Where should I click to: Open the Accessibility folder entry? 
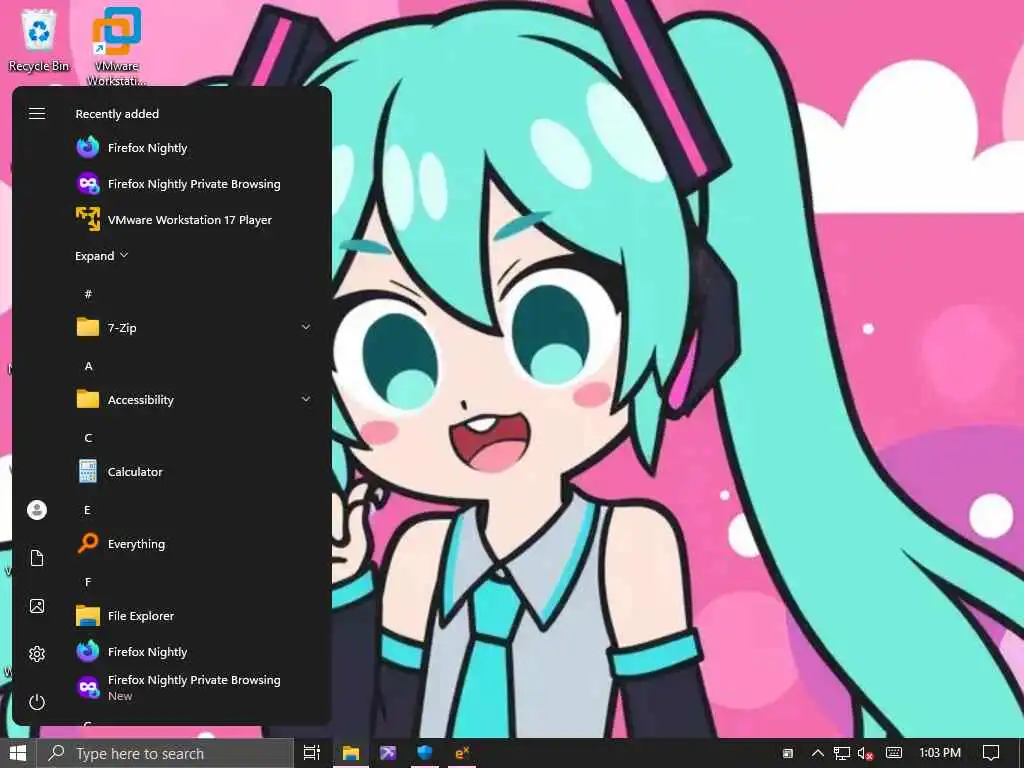193,399
